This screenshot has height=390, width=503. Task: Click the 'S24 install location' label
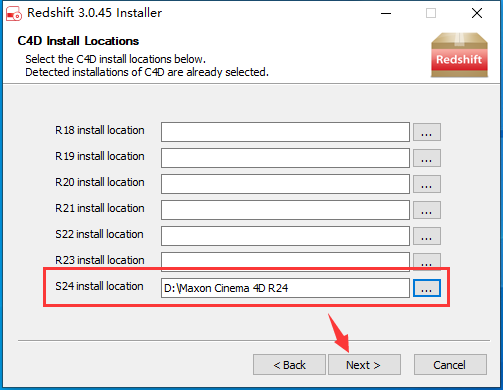(x=99, y=286)
